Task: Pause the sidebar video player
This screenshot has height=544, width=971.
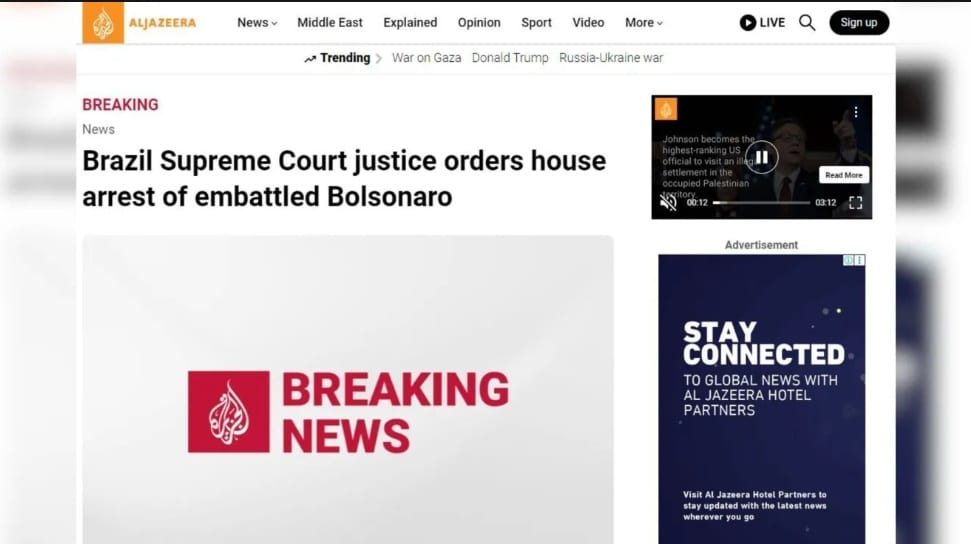Action: (x=762, y=157)
